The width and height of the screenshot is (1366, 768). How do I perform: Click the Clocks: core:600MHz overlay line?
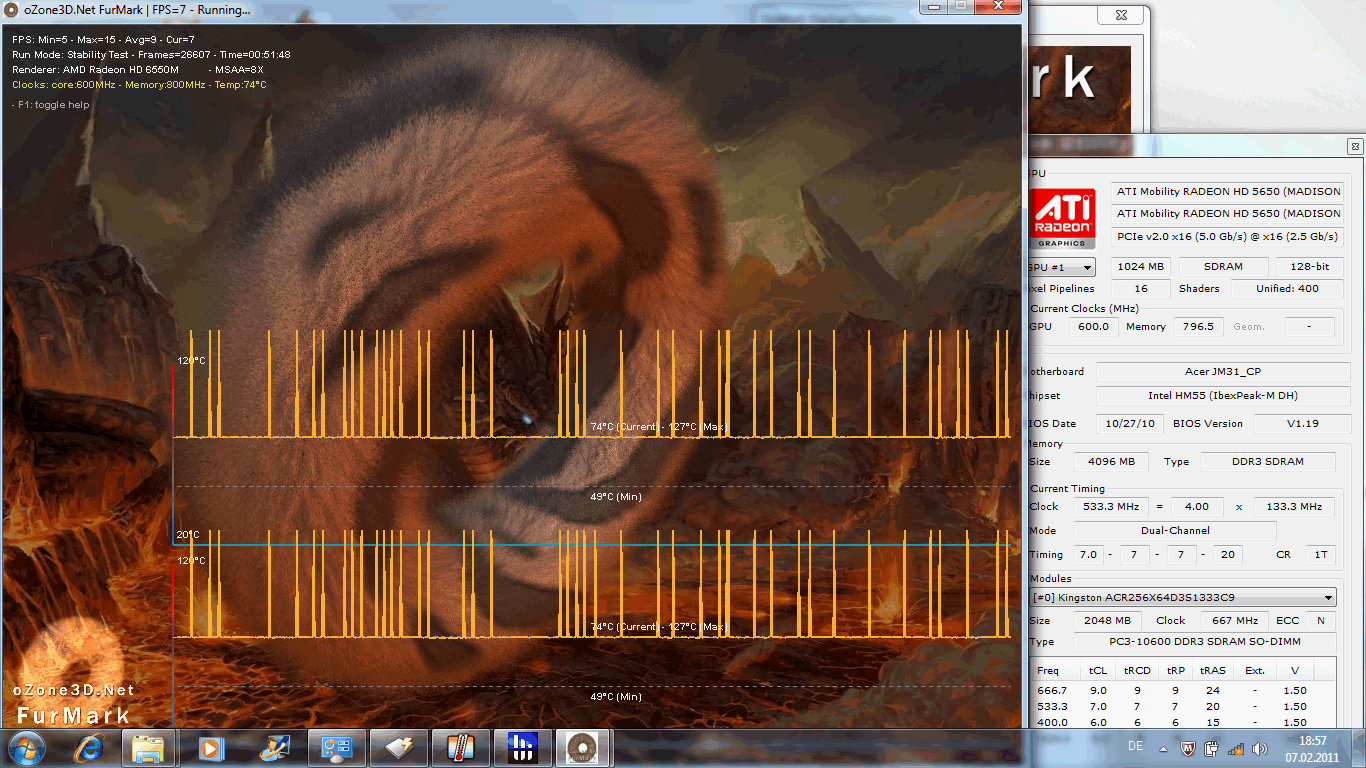(x=139, y=84)
